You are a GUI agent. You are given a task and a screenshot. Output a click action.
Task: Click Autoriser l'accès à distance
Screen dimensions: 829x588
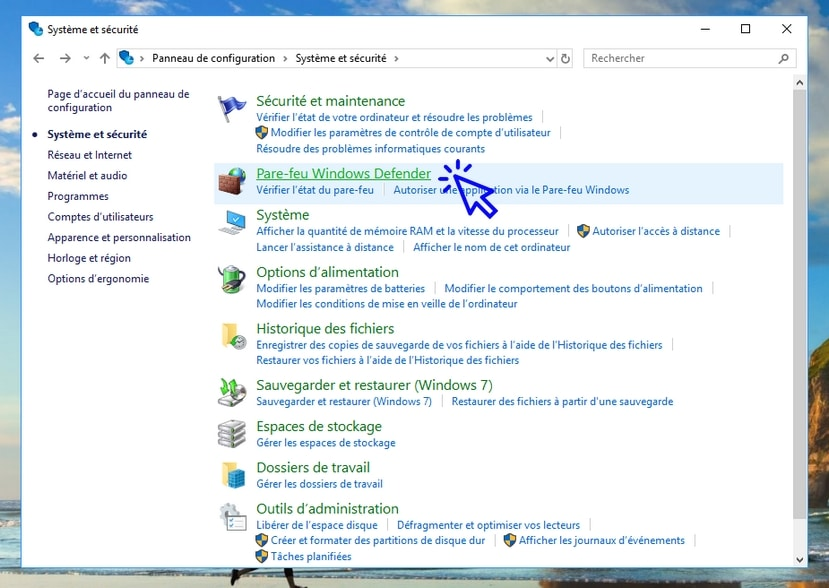coord(656,231)
